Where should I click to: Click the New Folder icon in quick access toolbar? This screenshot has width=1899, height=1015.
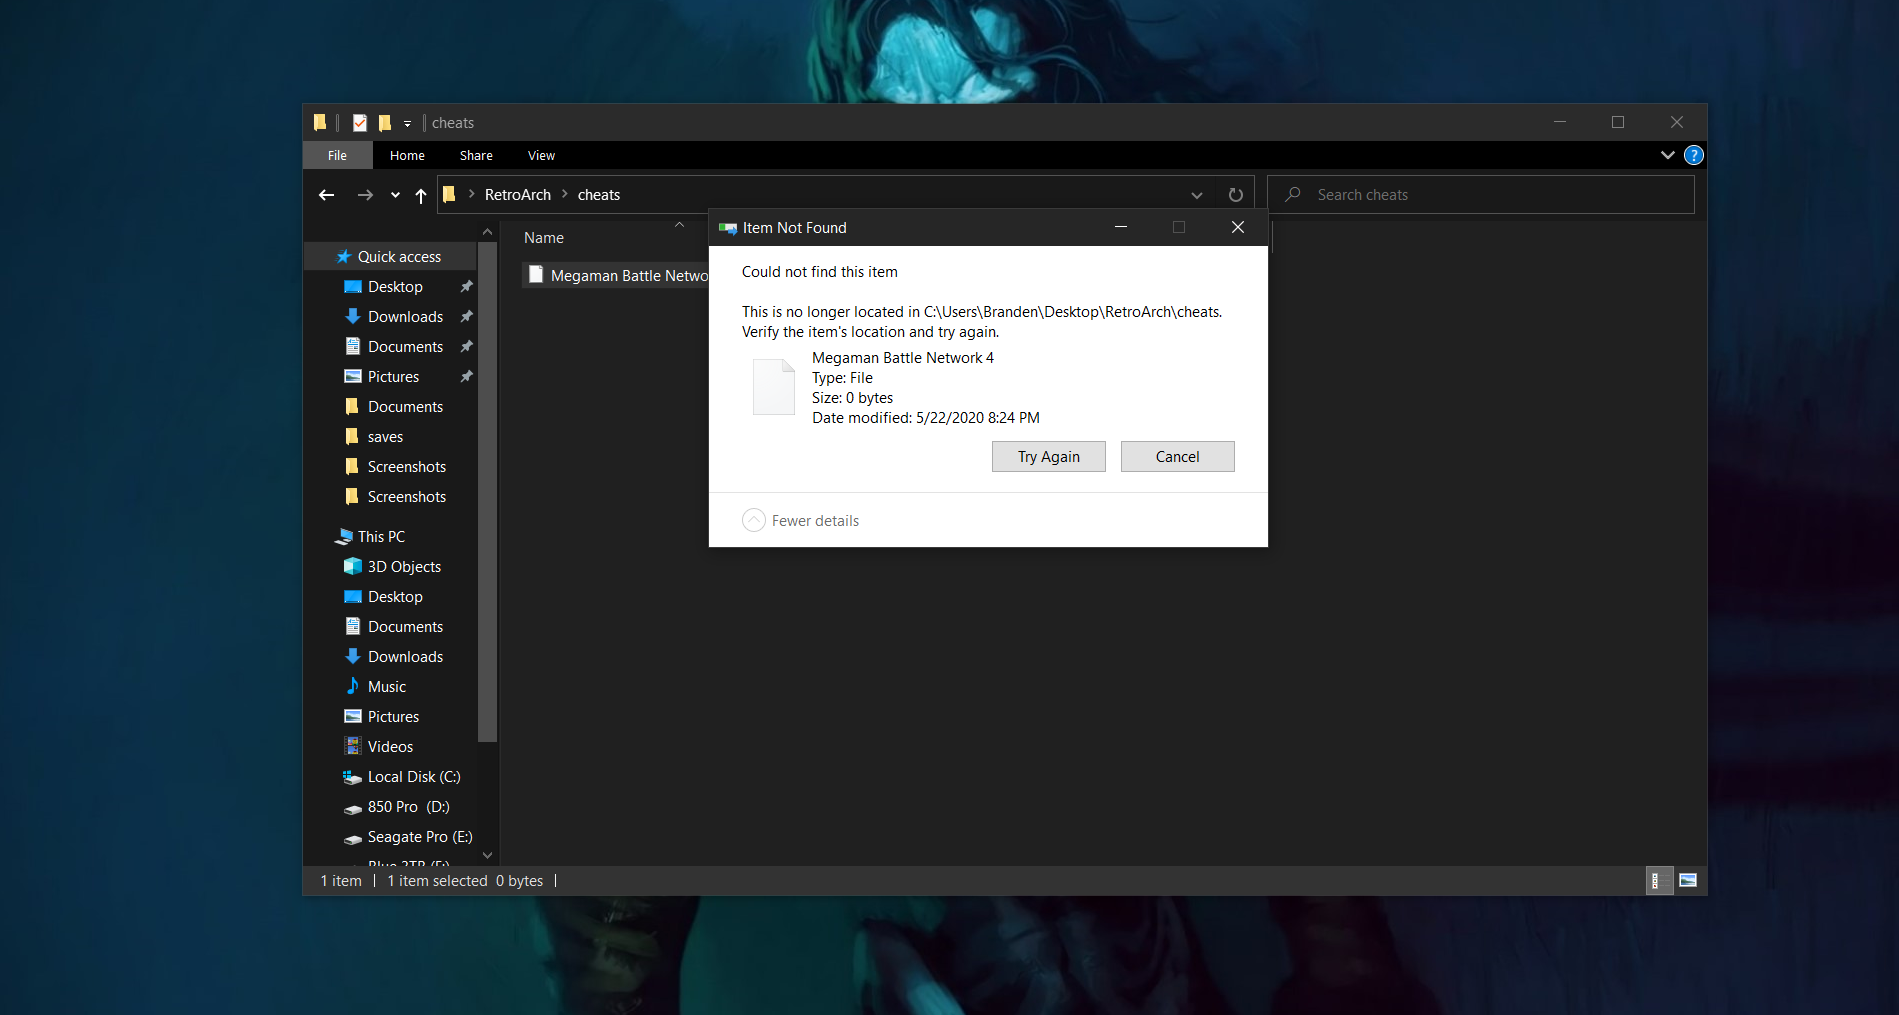pyautogui.click(x=384, y=122)
